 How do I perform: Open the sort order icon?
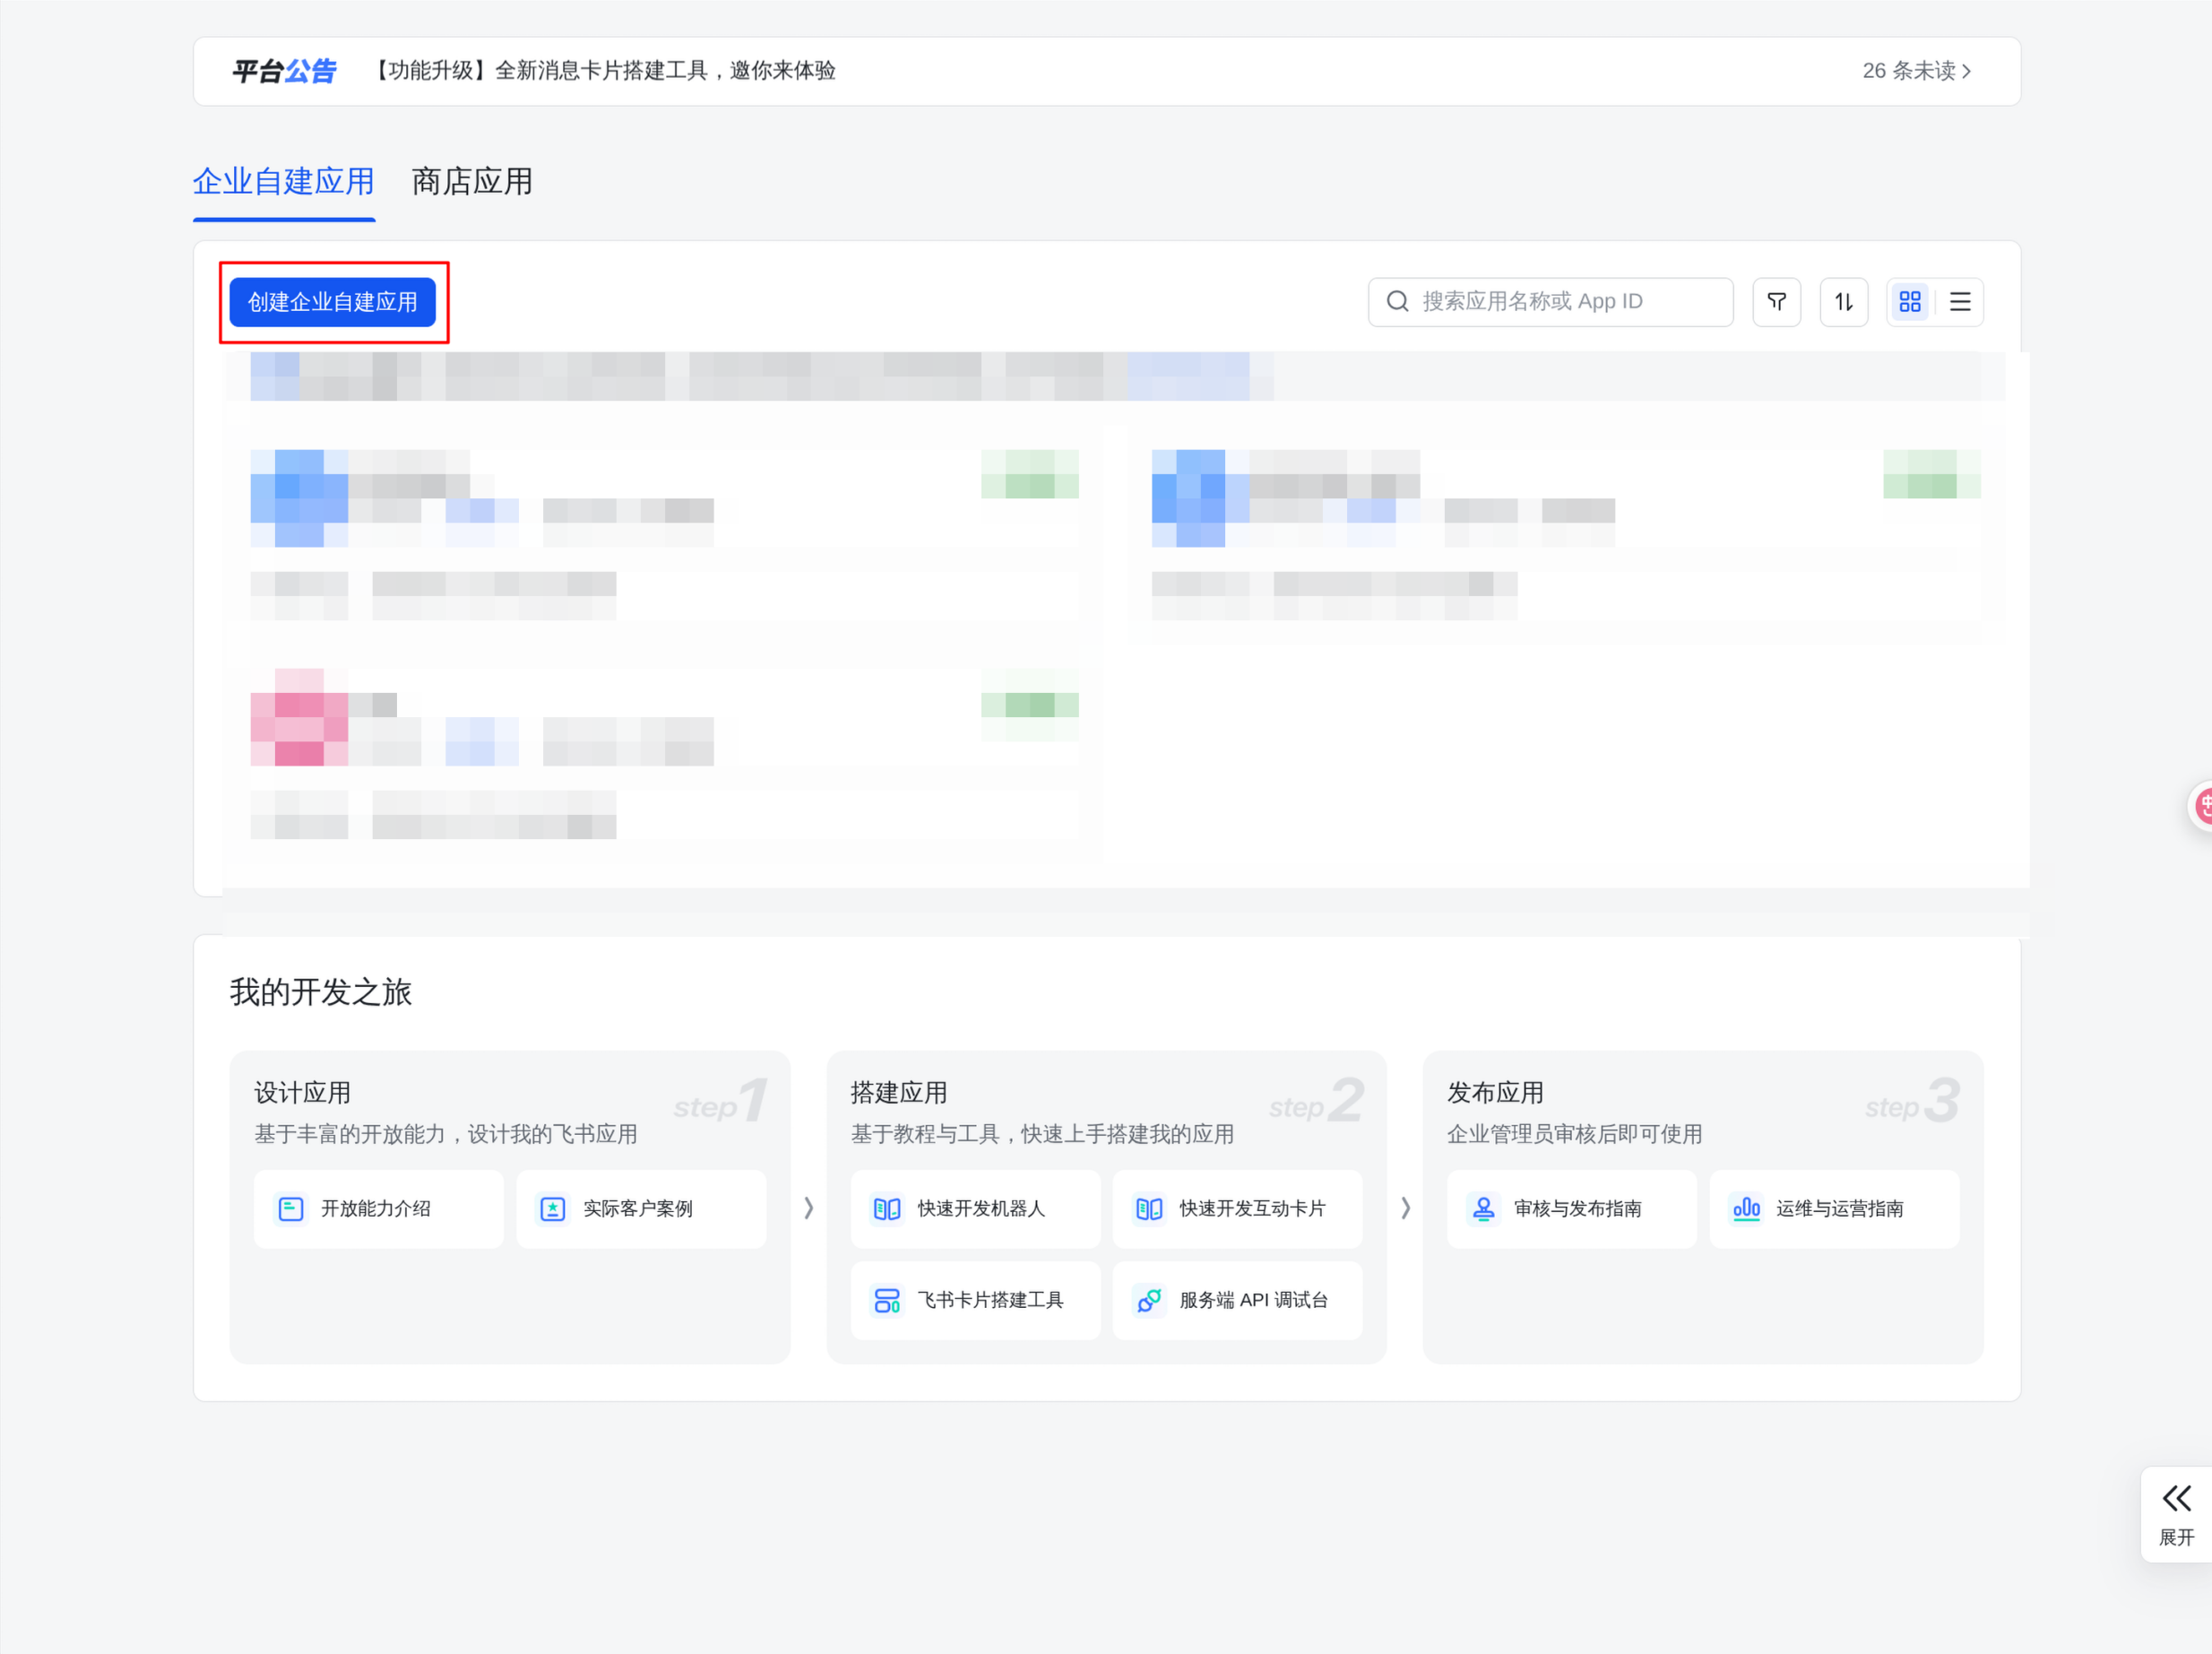click(x=1843, y=302)
